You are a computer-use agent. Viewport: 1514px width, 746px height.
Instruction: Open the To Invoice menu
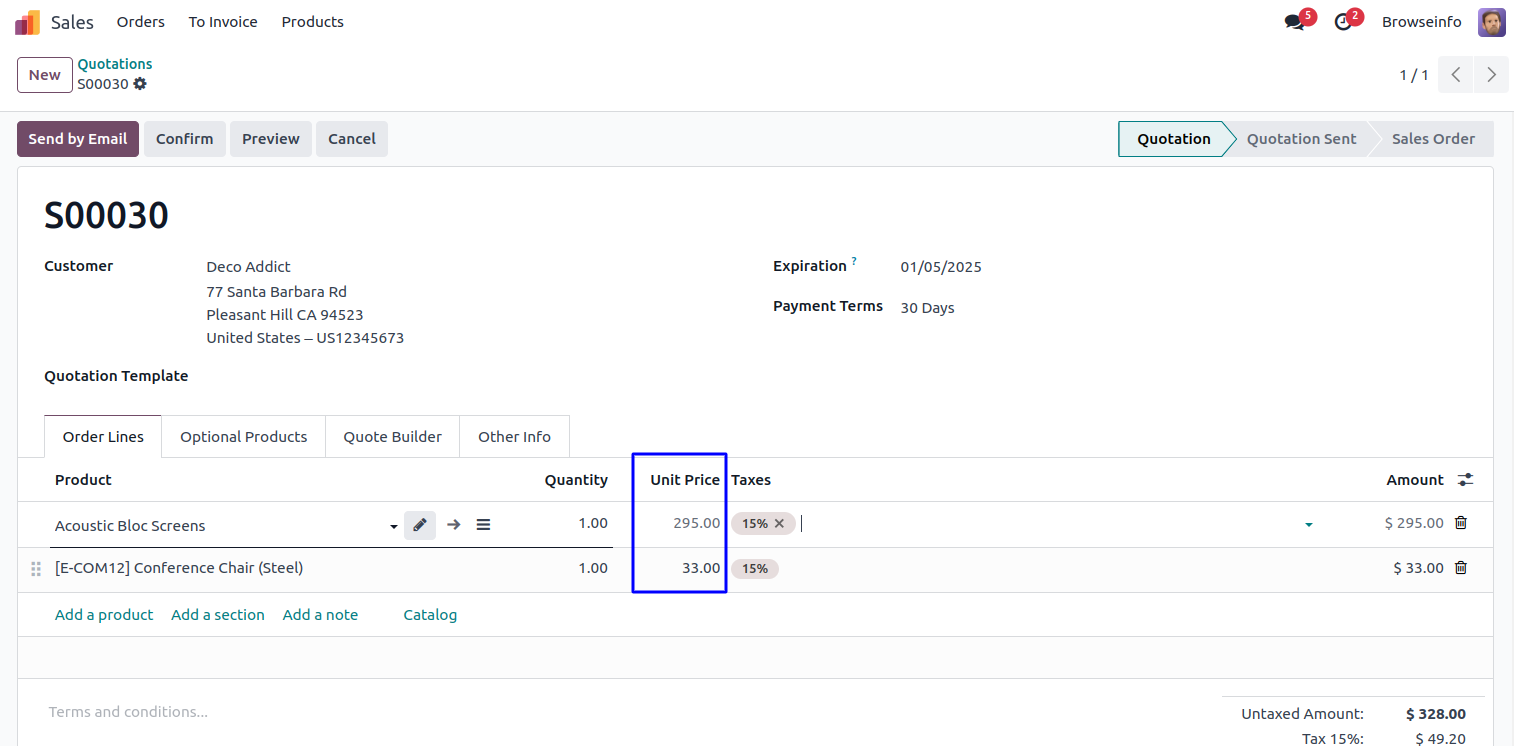coord(223,22)
